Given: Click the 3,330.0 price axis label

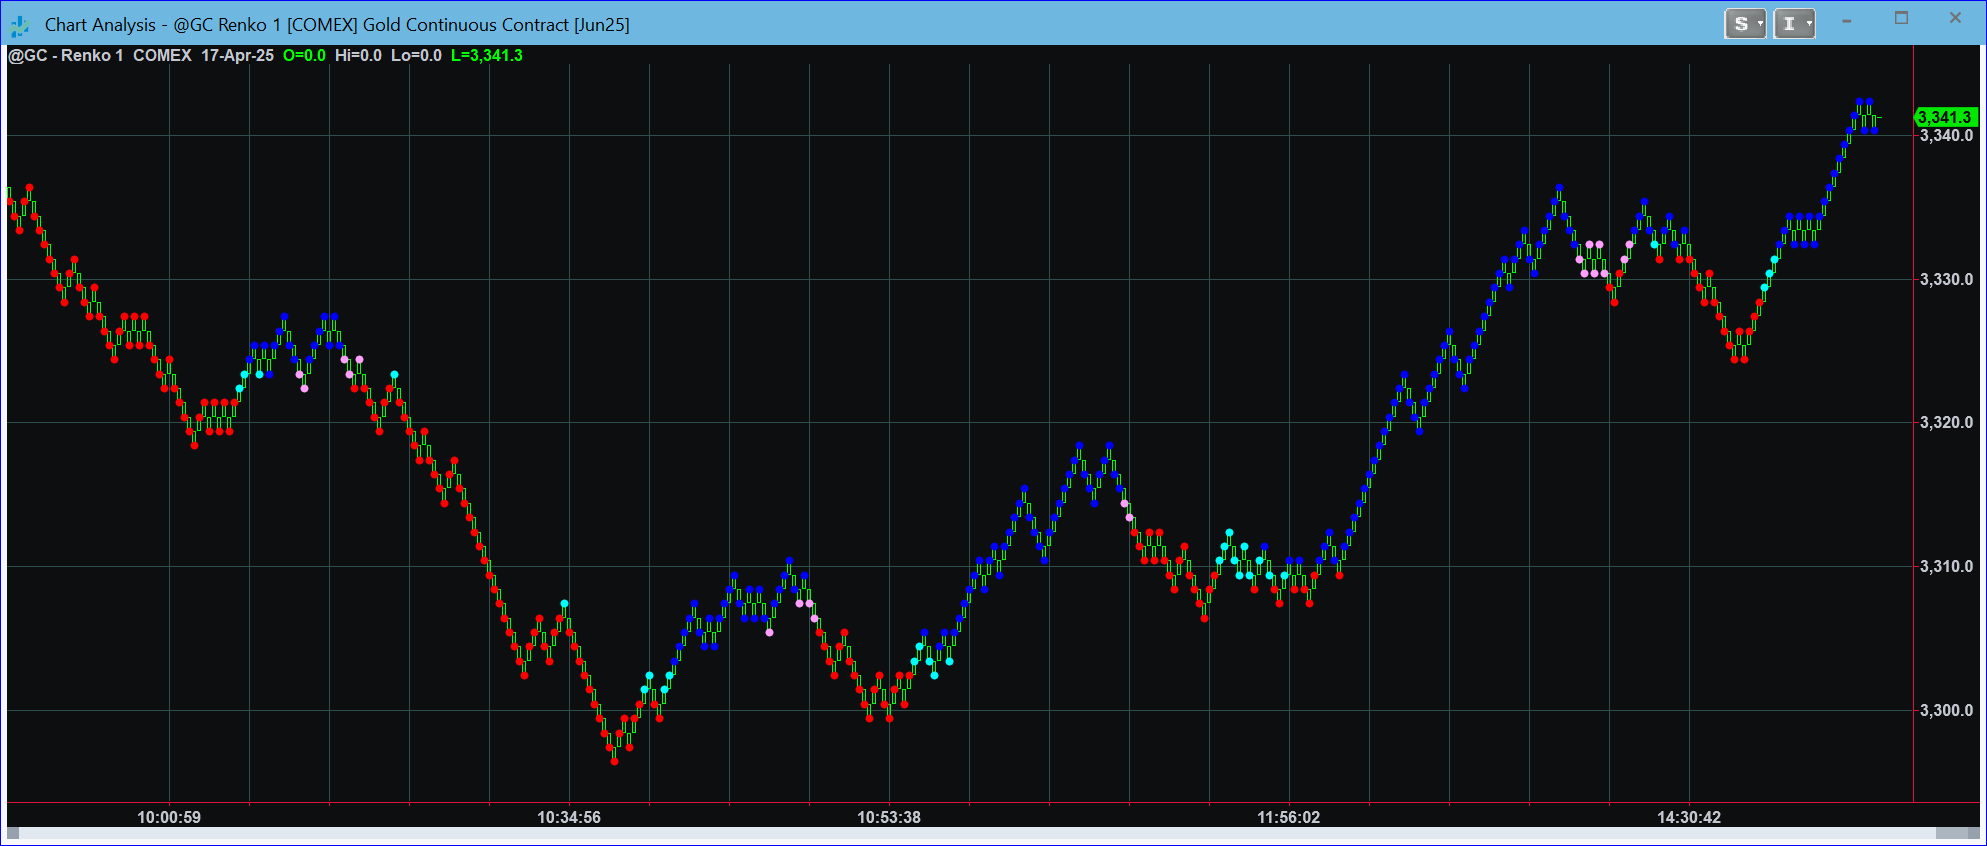Looking at the screenshot, I should [1946, 280].
